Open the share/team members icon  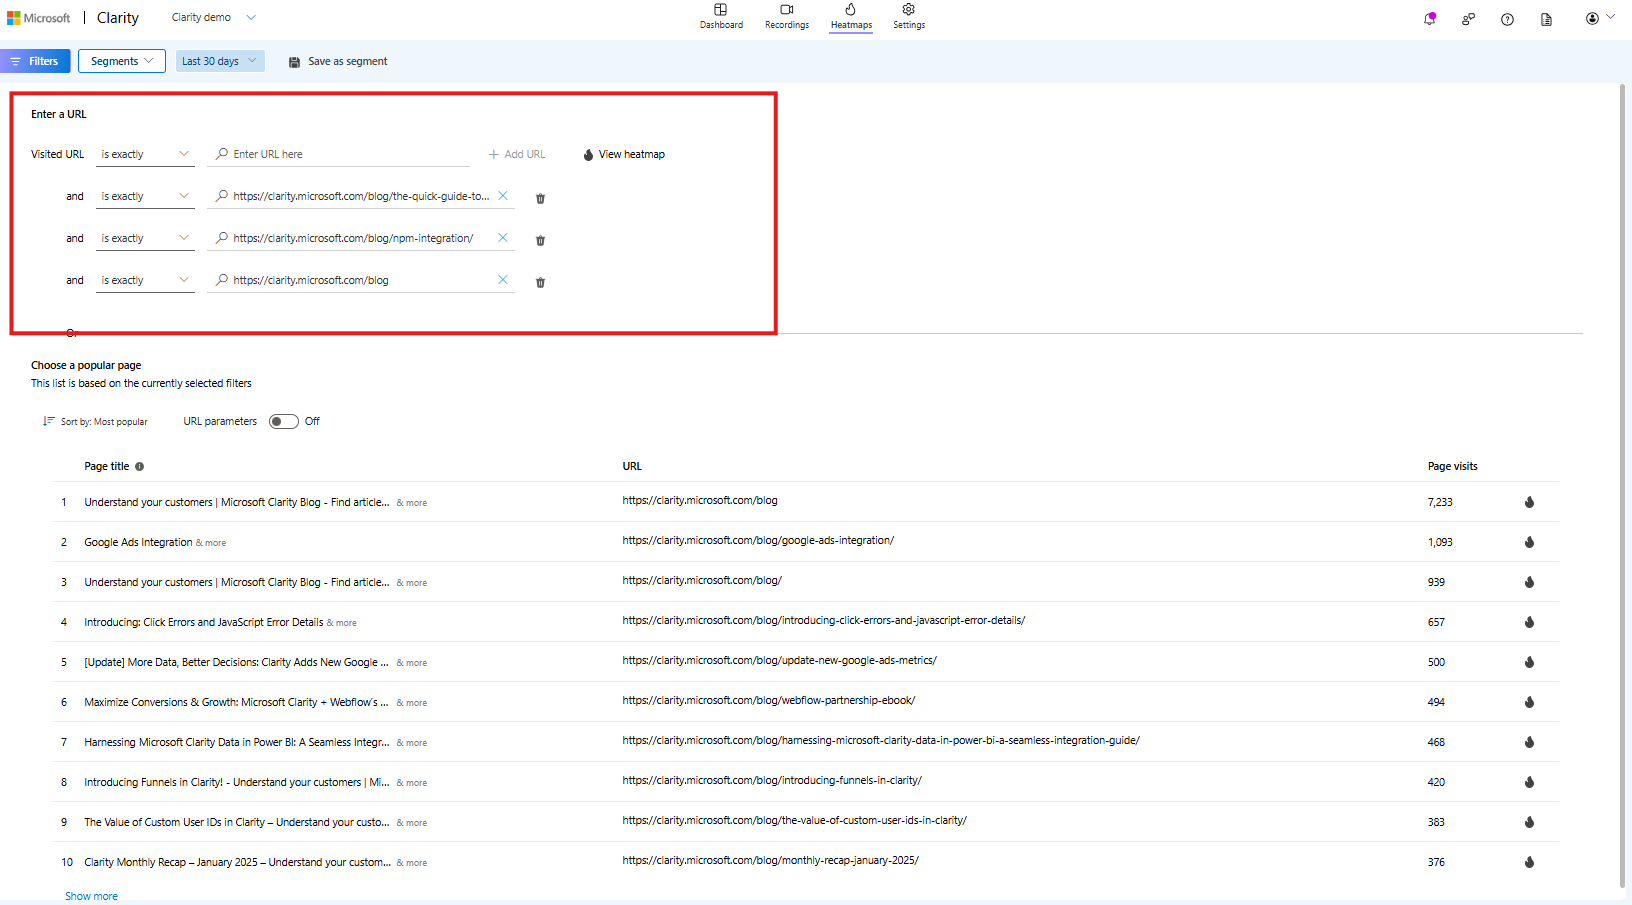1468,19
